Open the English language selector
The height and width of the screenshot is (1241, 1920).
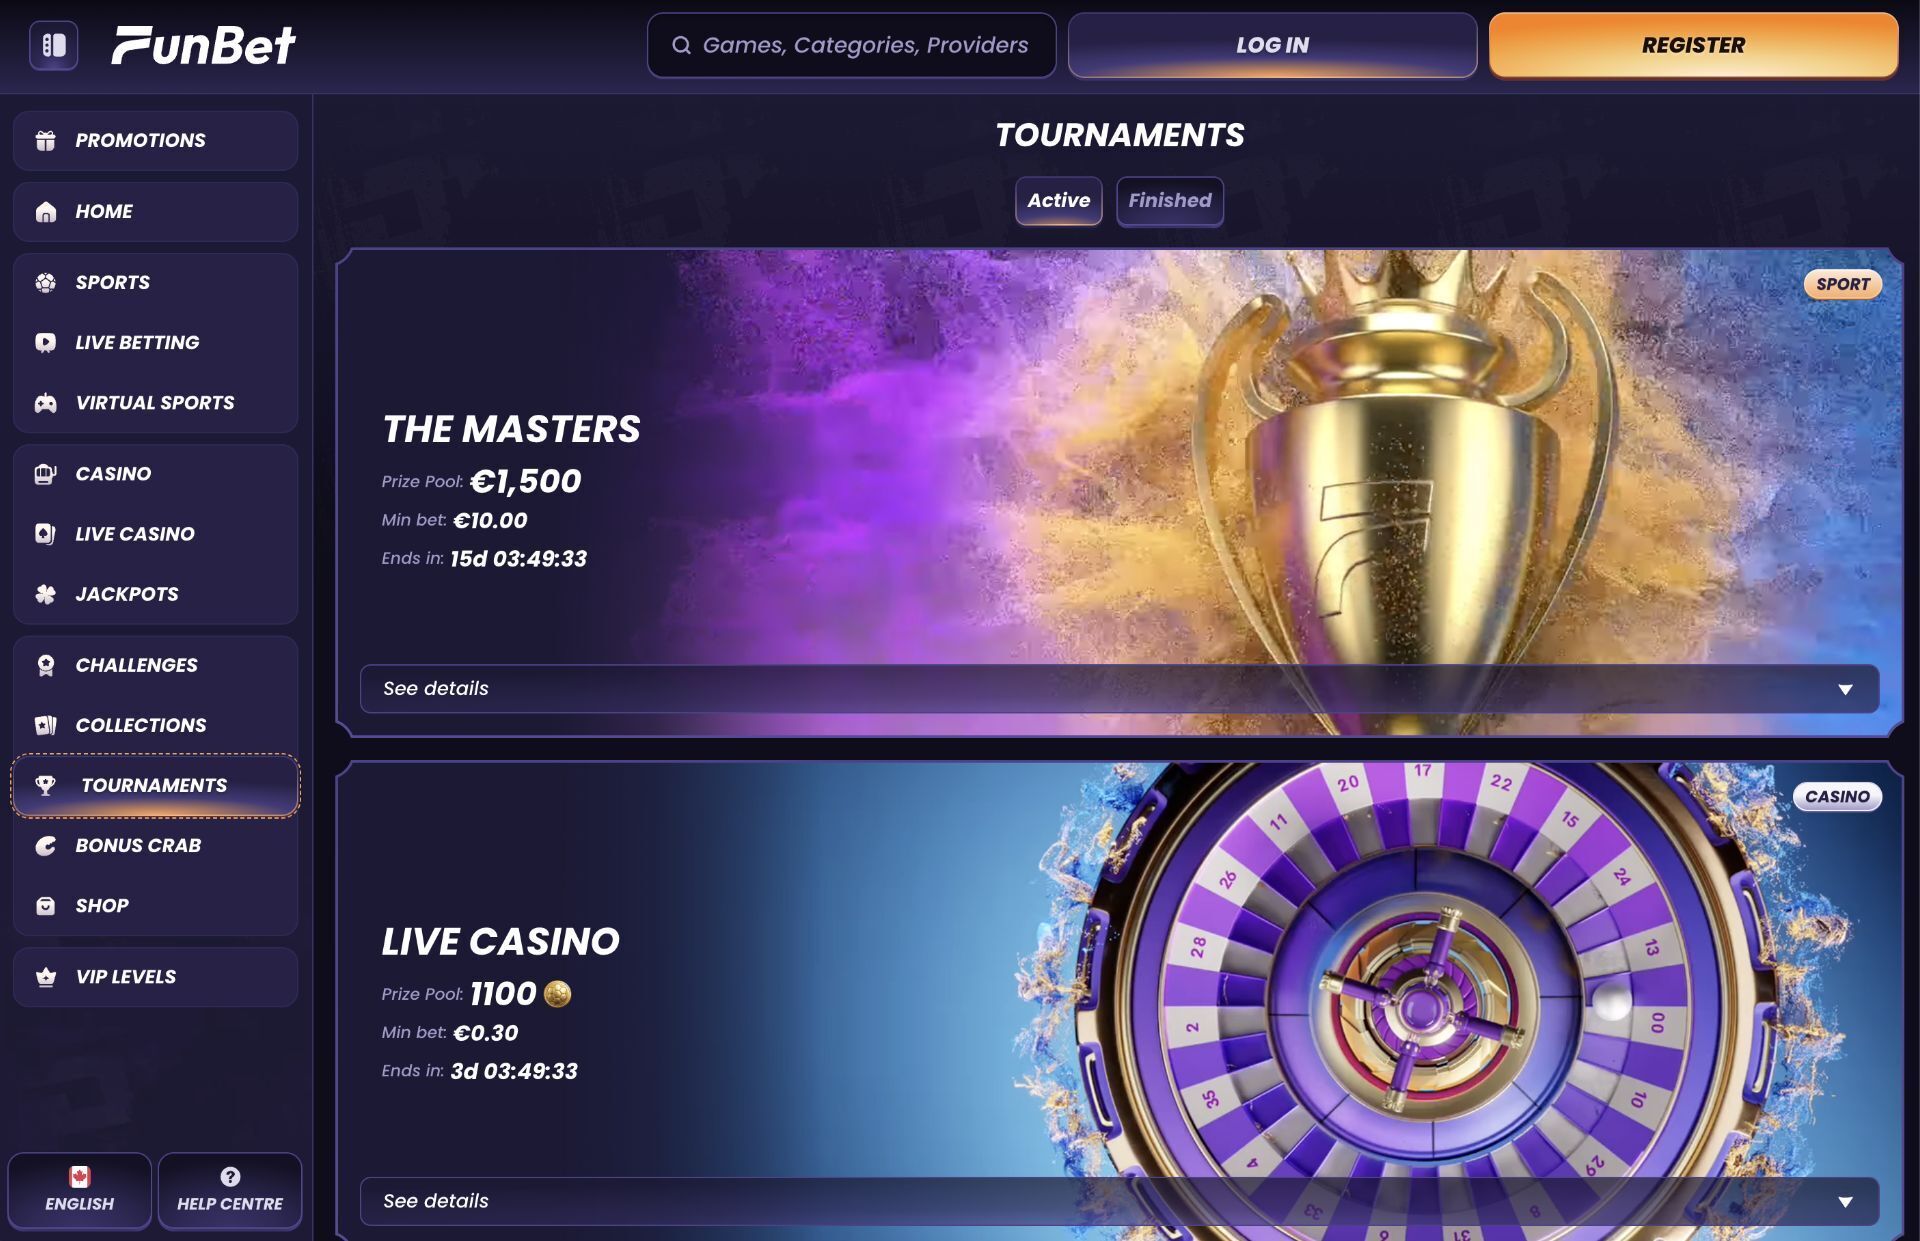[80, 1190]
